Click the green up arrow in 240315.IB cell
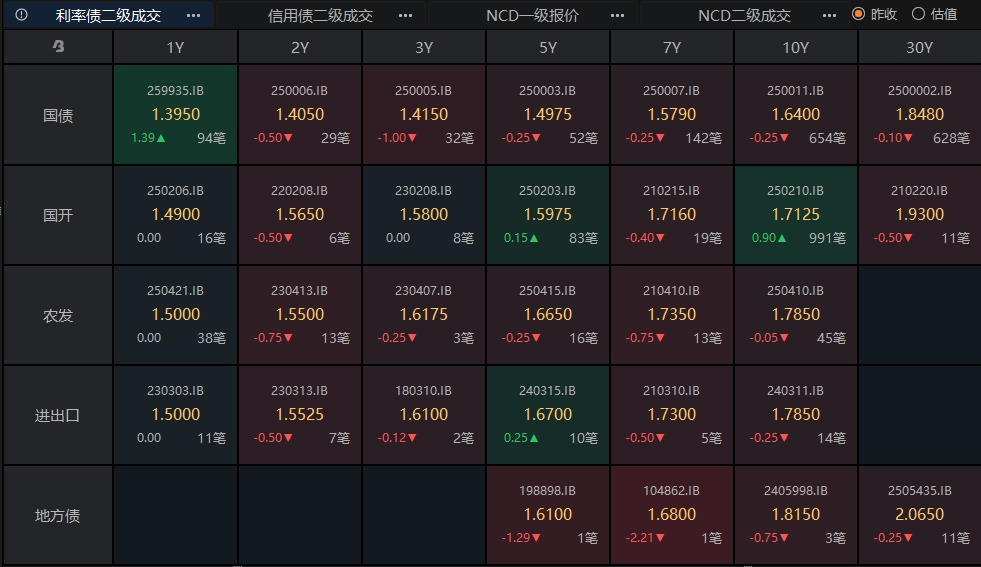This screenshot has height=567, width=981. click(534, 438)
